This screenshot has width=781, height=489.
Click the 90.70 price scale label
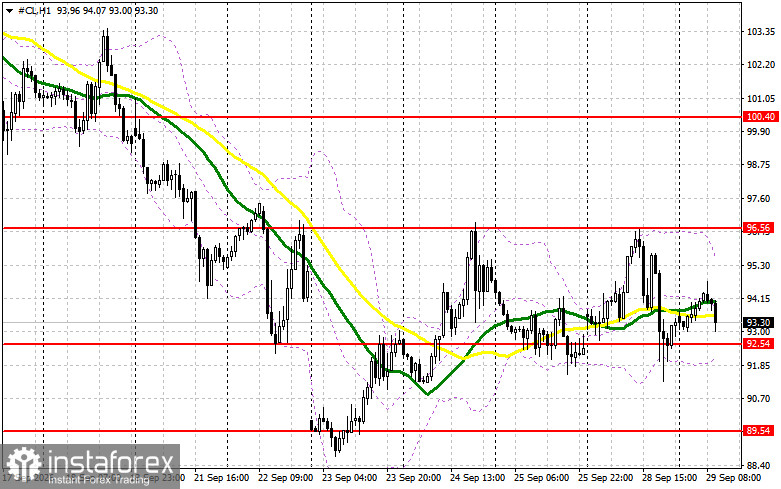[x=759, y=399]
